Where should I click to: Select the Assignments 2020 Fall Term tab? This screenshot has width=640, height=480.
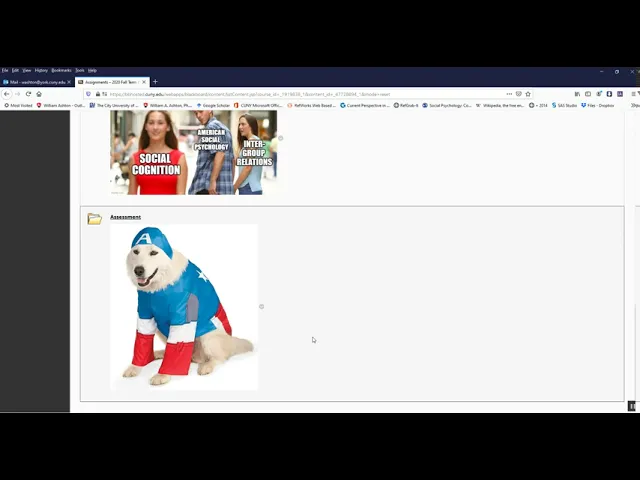(112, 82)
